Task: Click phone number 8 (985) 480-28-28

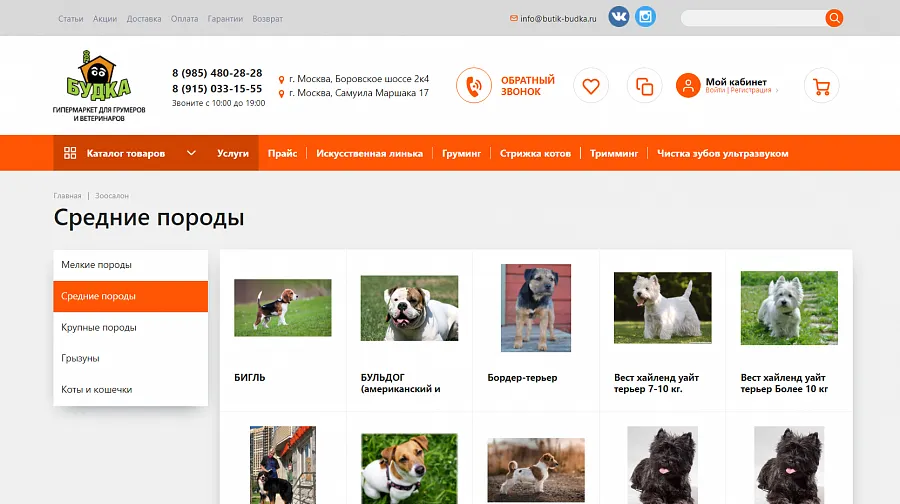Action: [217, 73]
